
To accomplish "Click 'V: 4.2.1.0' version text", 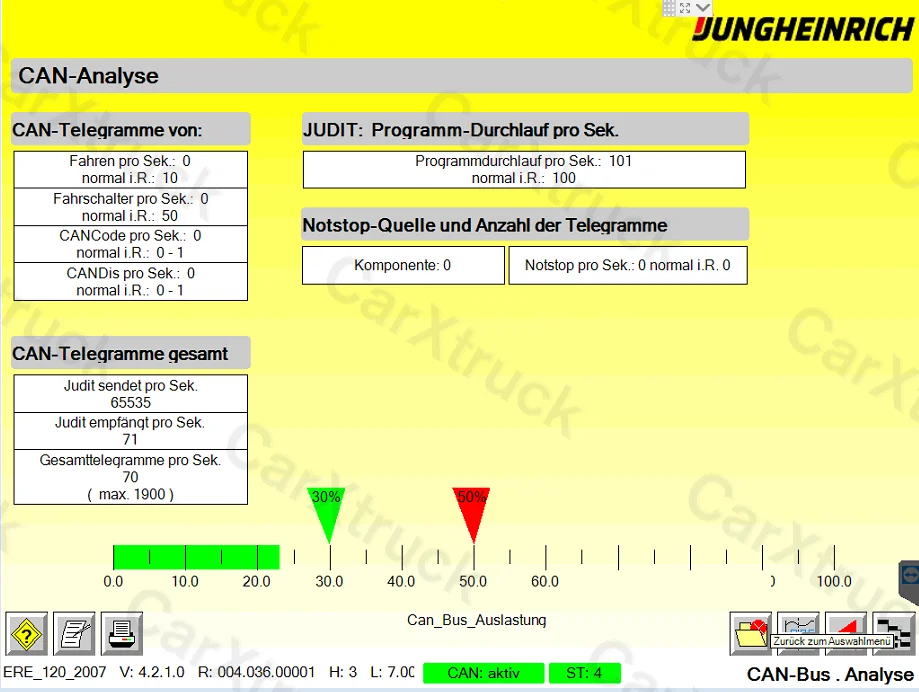I will click(x=152, y=672).
